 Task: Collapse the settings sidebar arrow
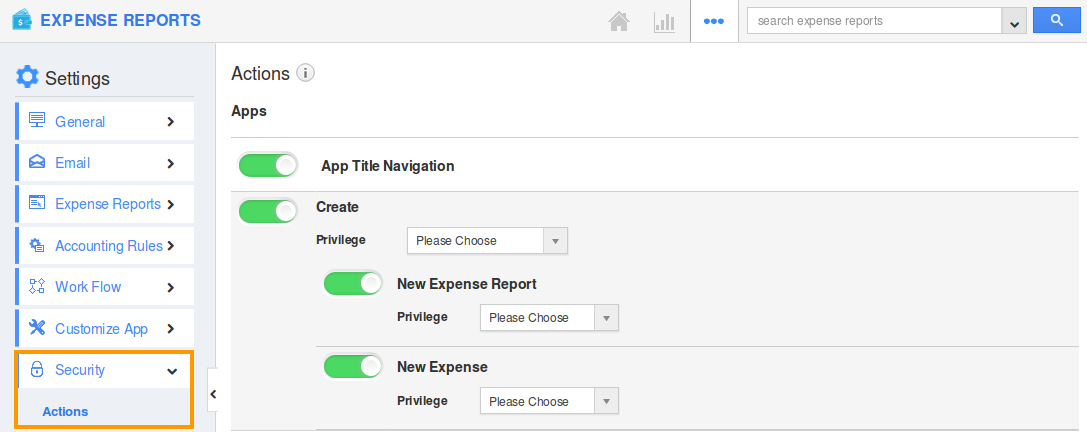(213, 394)
